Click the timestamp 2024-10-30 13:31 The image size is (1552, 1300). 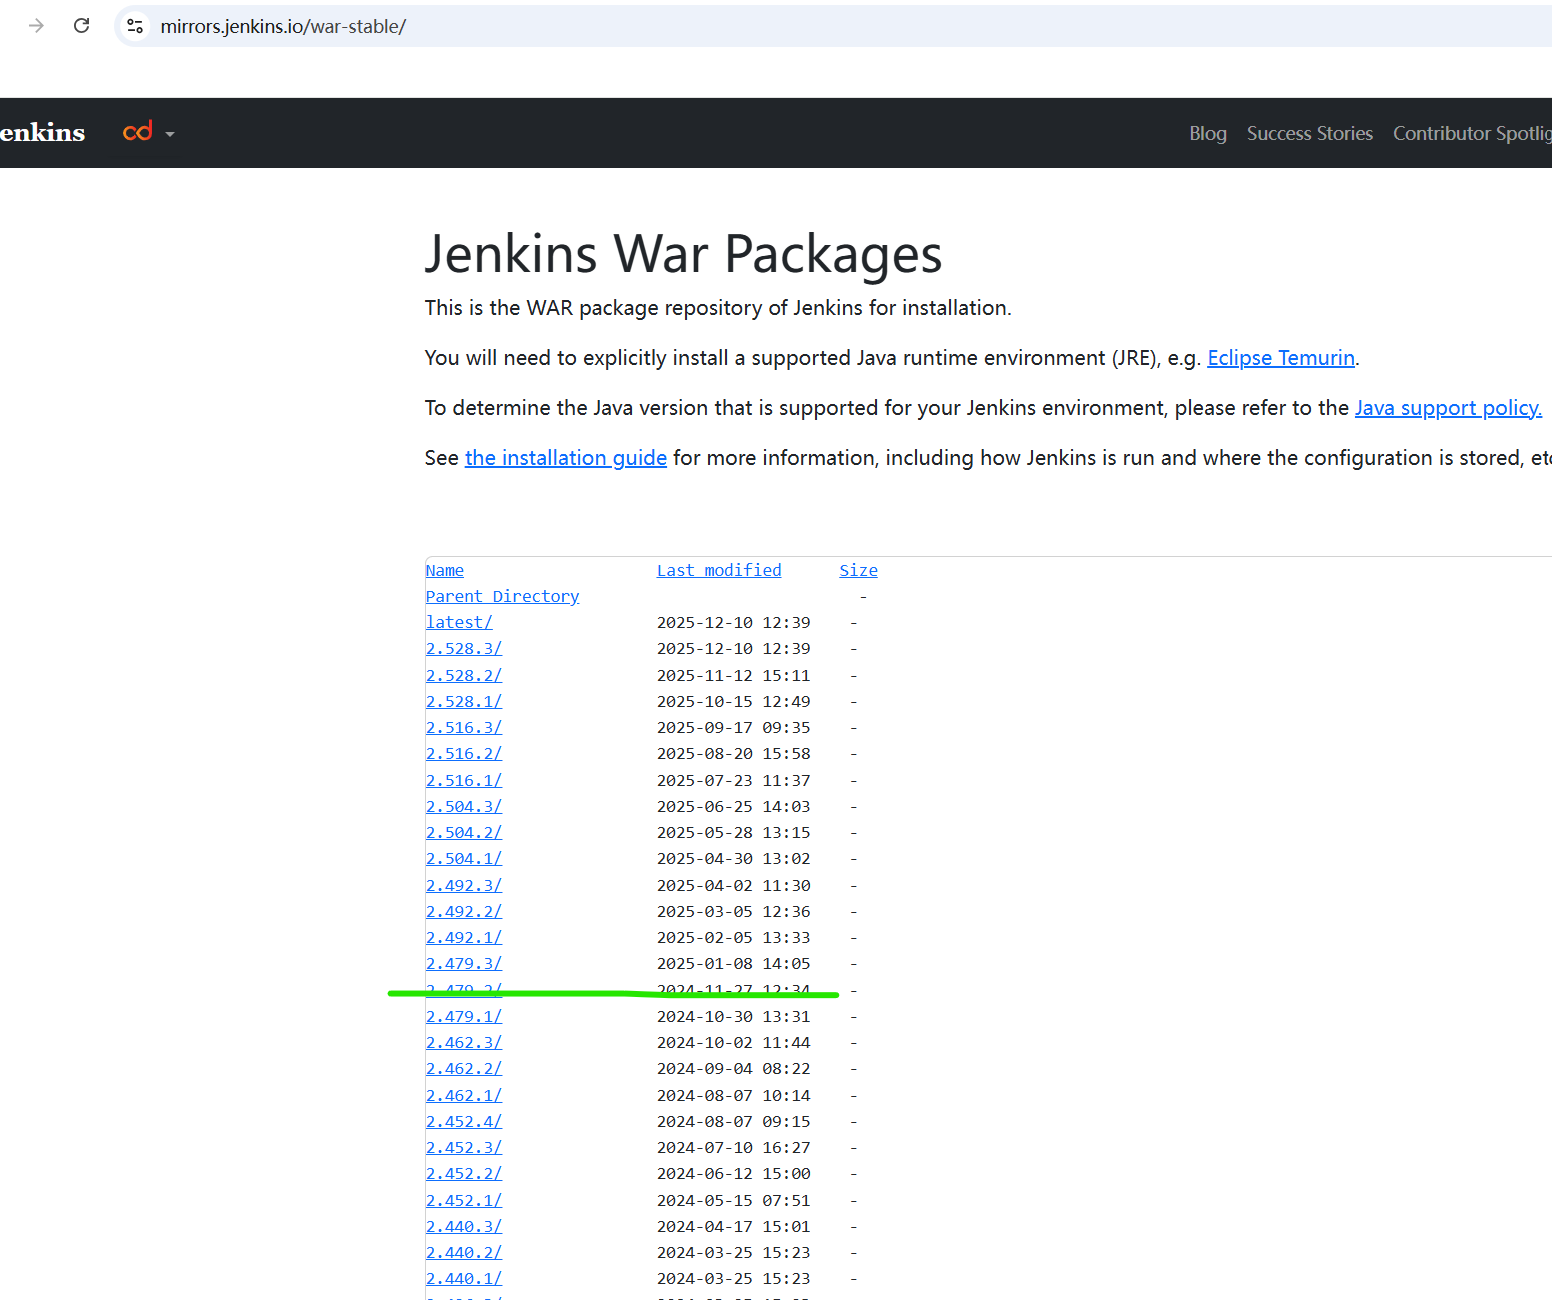point(733,1016)
